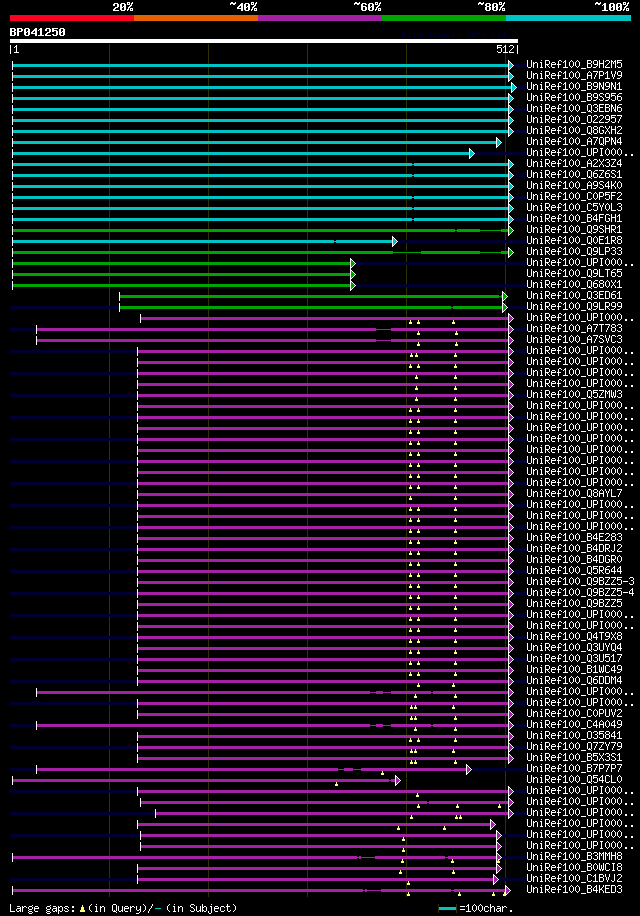Click the purple alignment bar of Q54CL0
Image resolution: width=640 pixels, height=916 pixels.
click(206, 780)
